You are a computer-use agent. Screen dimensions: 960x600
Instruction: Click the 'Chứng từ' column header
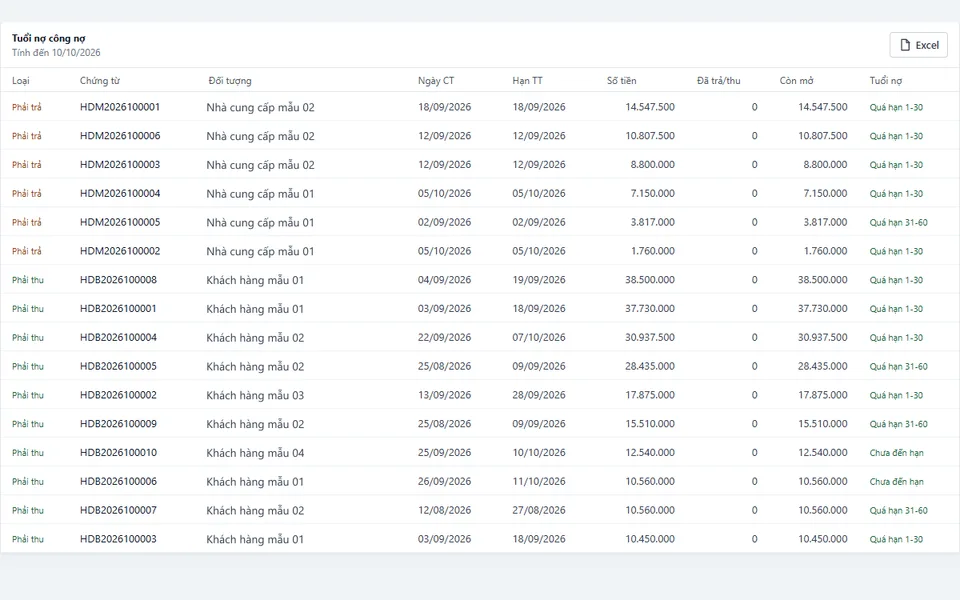100,81
